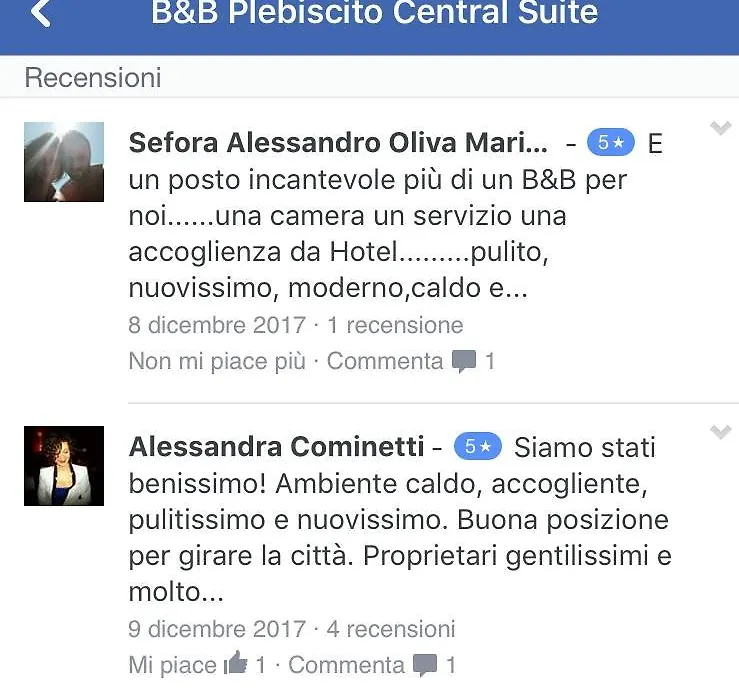The image size is (739, 700).
Task: Toggle 'Non mi piace più' on first review
Action: click(217, 362)
